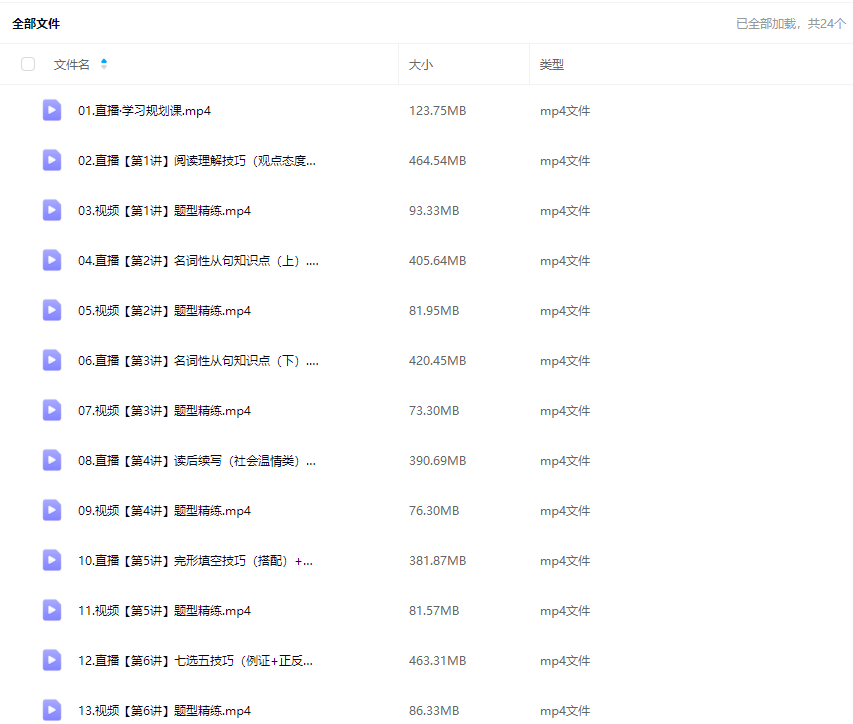Select the row showing 463.31MB size

tap(437, 661)
